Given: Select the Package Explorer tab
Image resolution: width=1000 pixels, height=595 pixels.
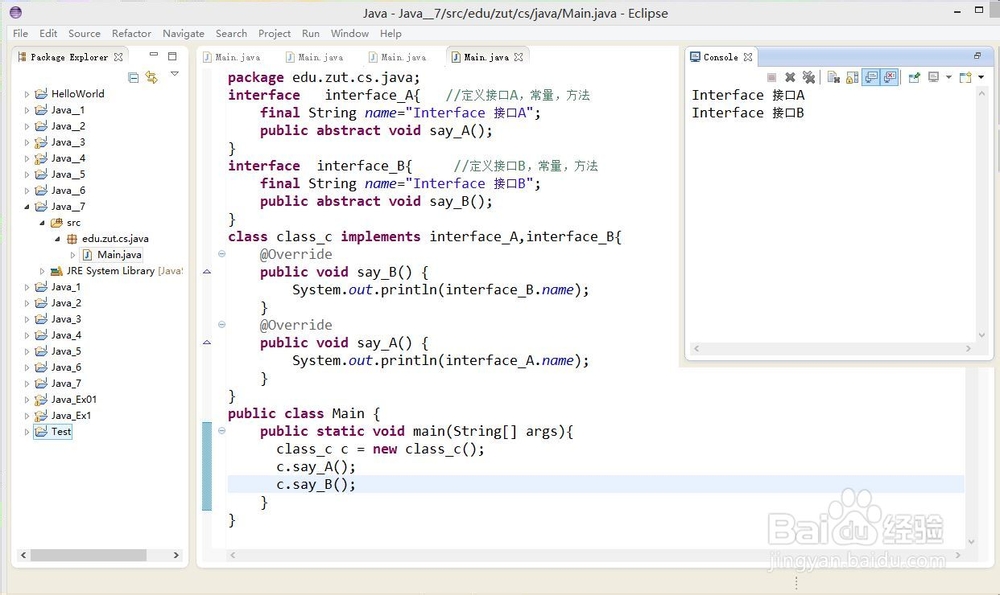Looking at the screenshot, I should click(69, 57).
